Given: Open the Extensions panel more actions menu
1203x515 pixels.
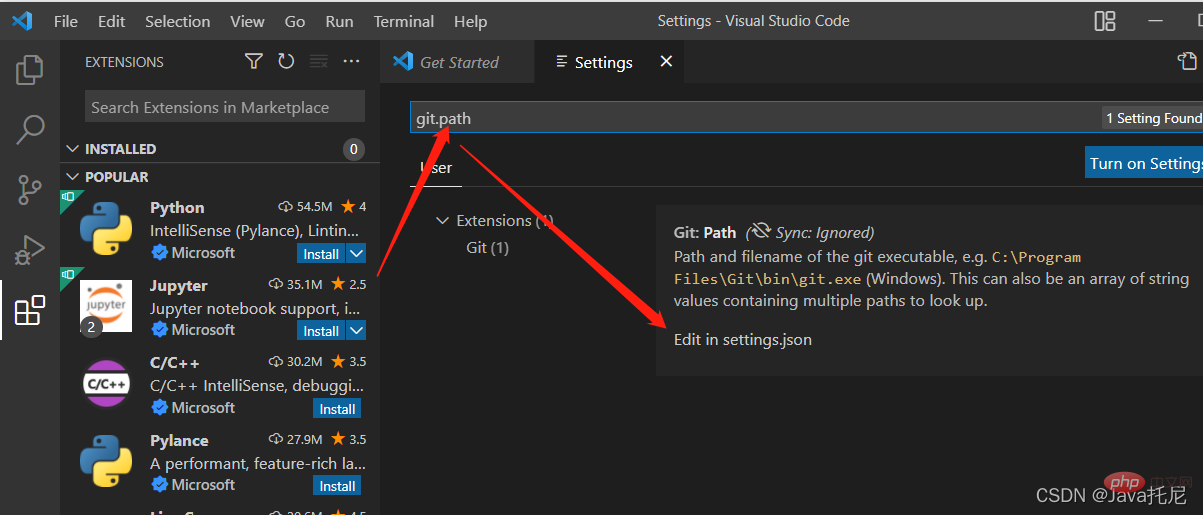Looking at the screenshot, I should [x=351, y=62].
